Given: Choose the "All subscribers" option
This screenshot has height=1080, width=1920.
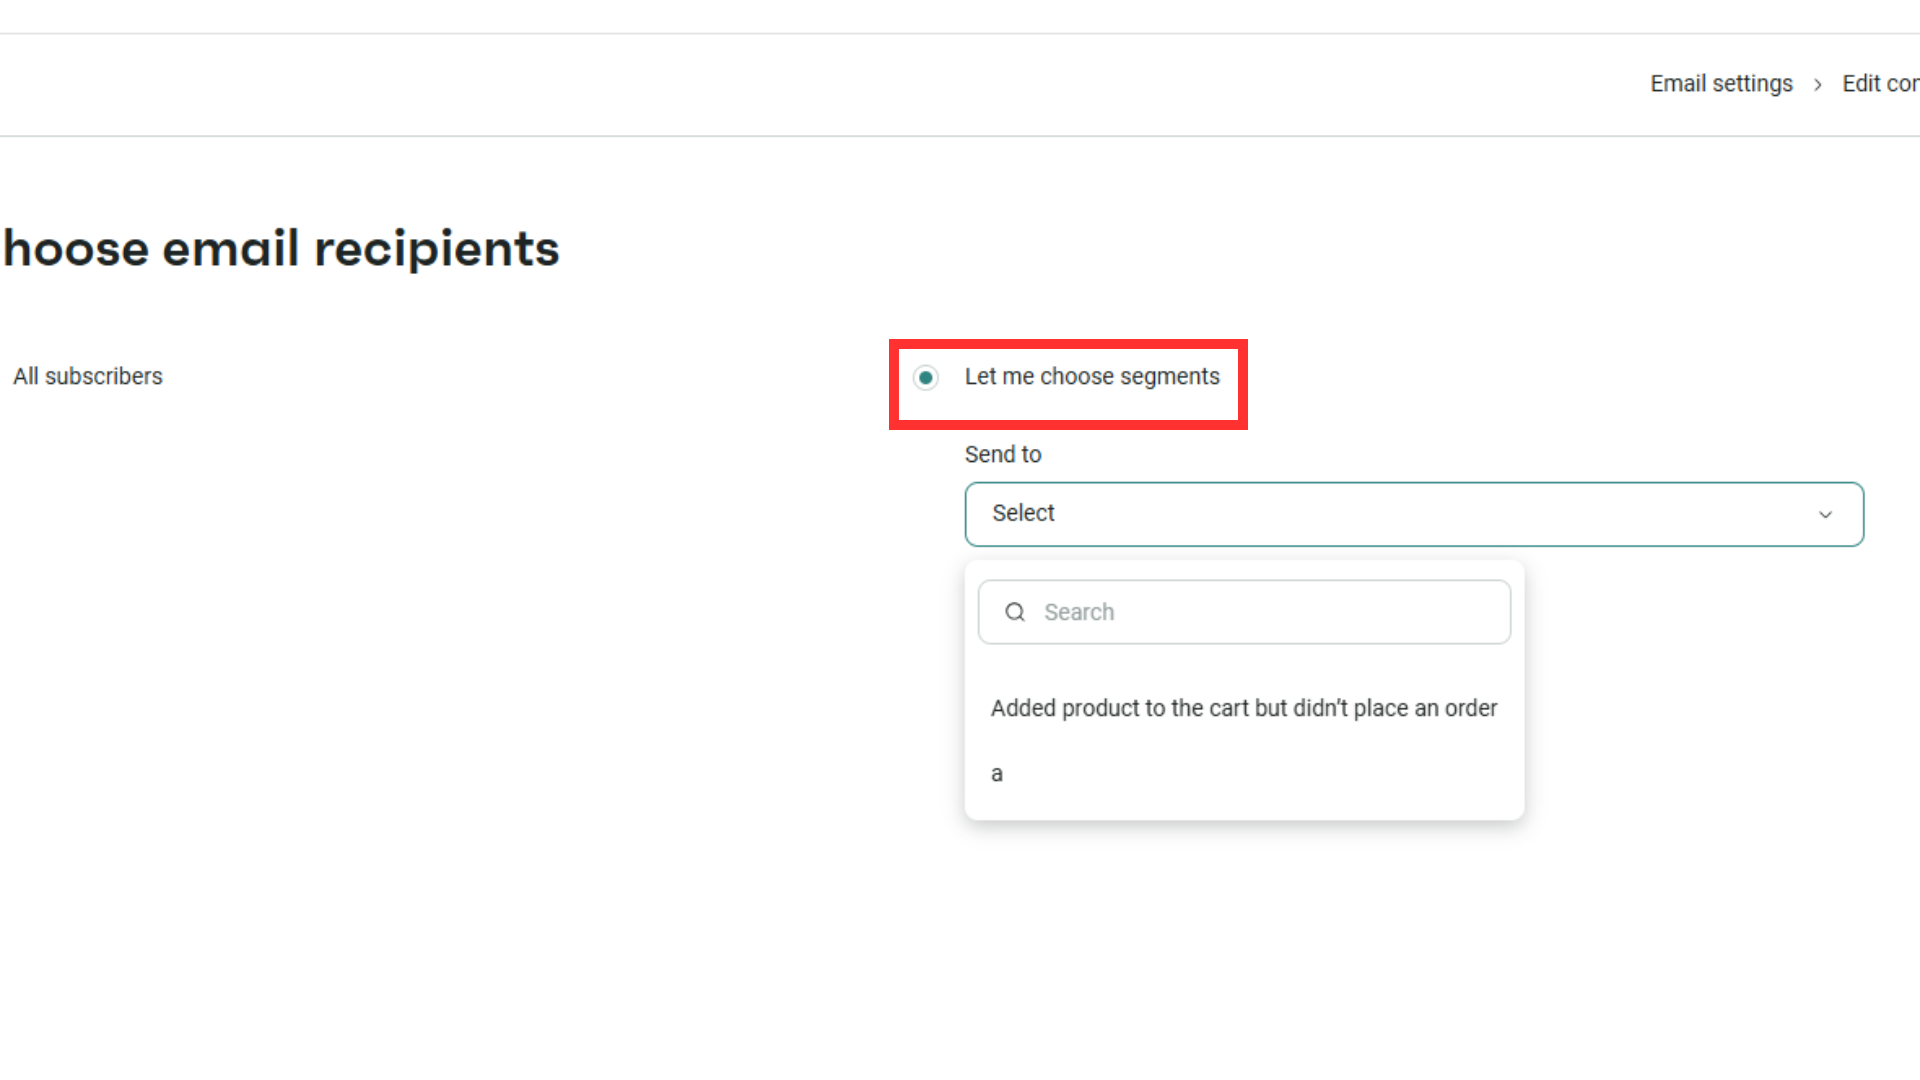Looking at the screenshot, I should (x=88, y=377).
